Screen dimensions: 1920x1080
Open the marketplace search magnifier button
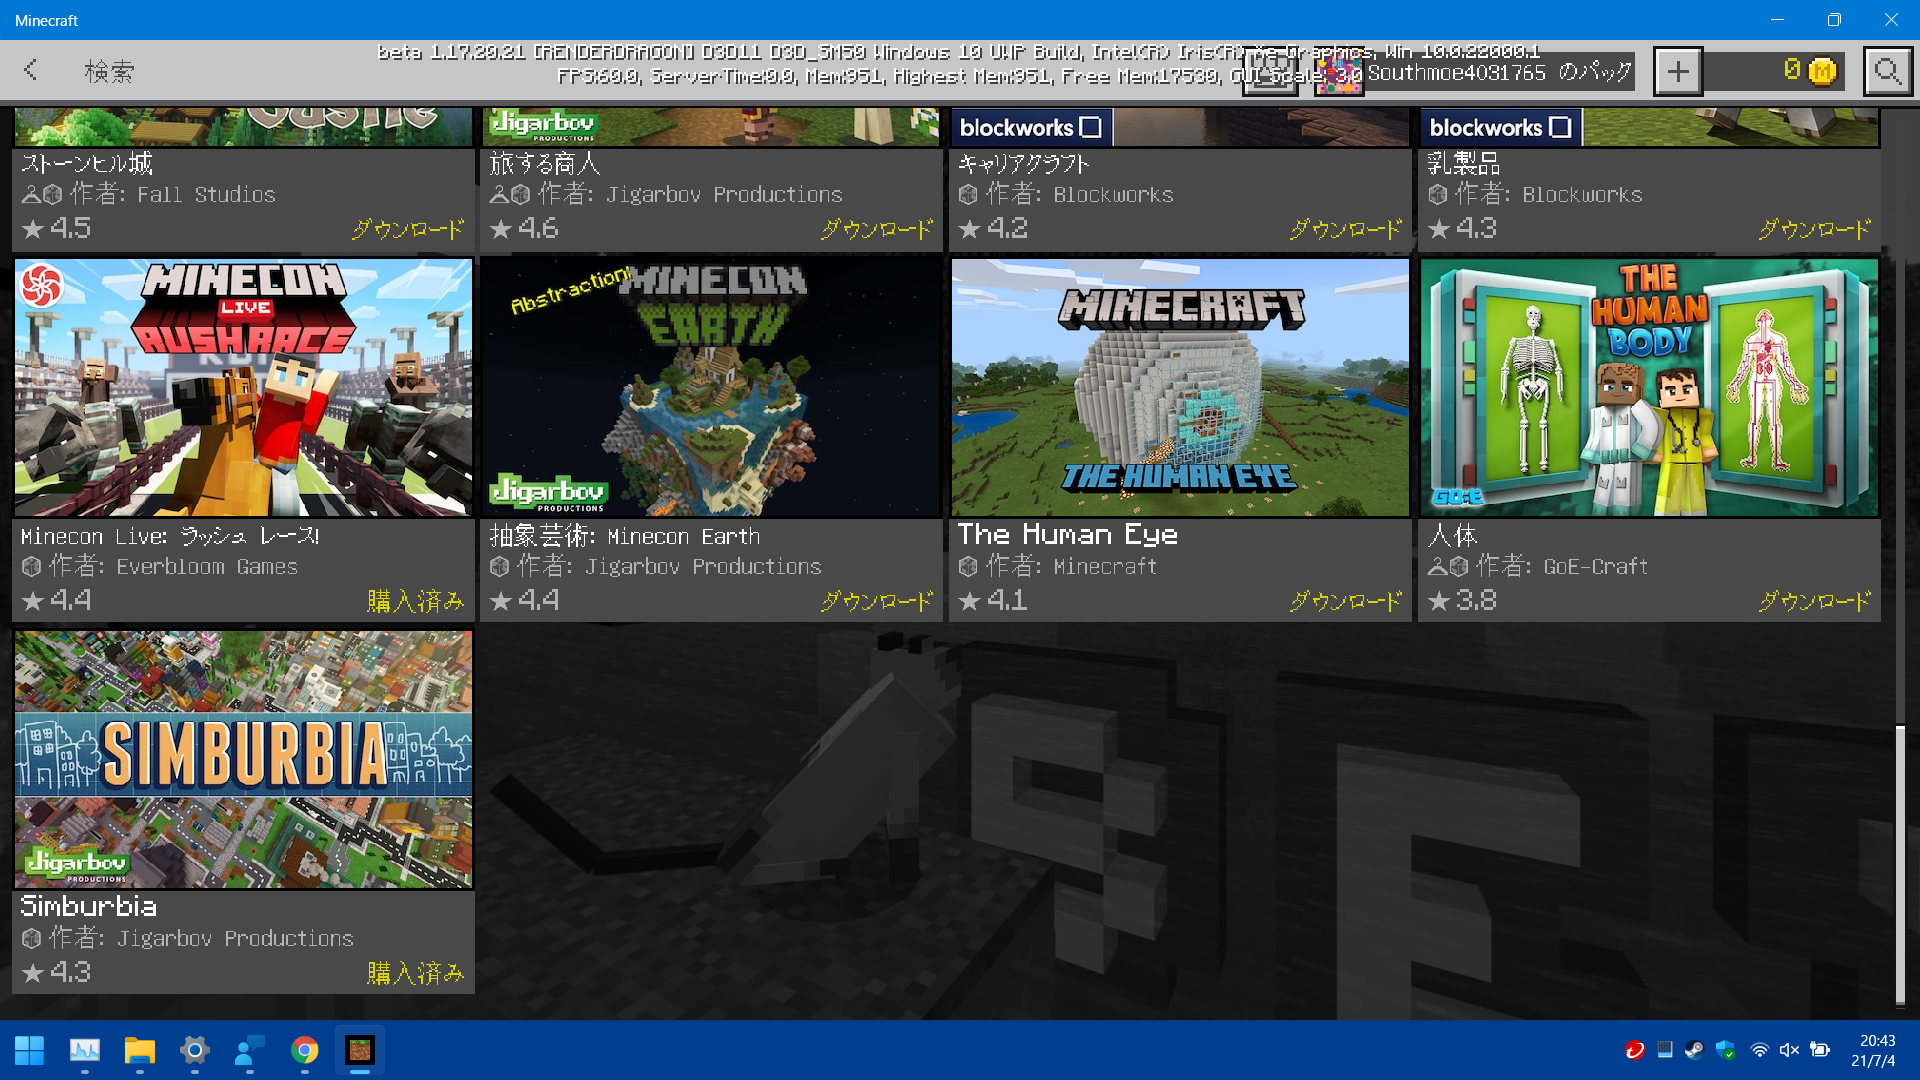(1887, 72)
